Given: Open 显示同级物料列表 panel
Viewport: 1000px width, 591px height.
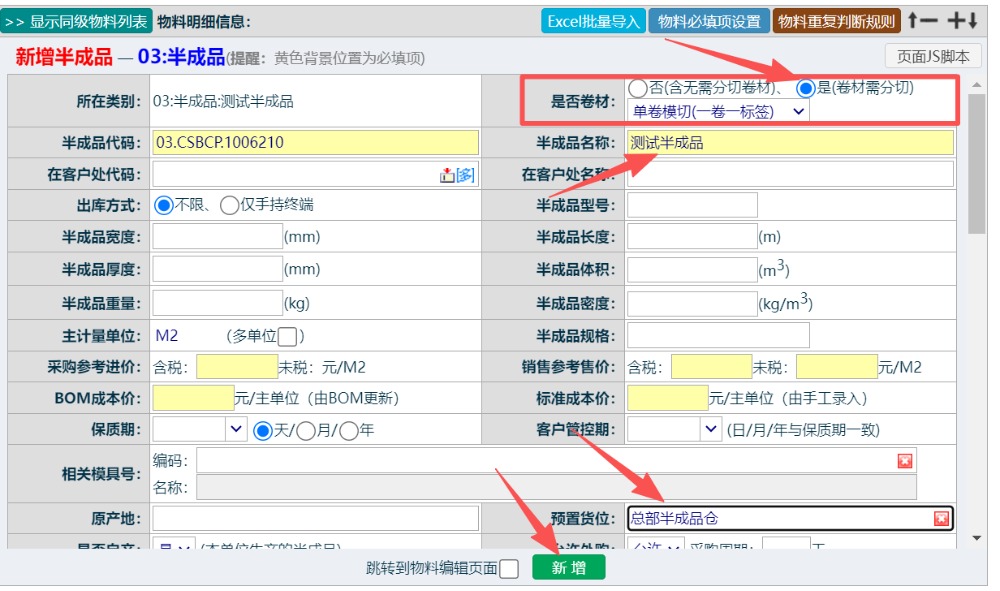Looking at the screenshot, I should tap(76, 21).
